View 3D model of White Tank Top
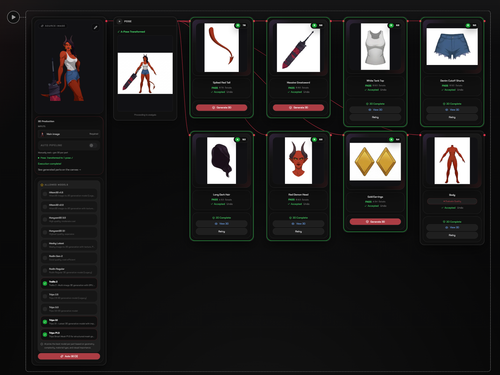Image resolution: width=500 pixels, height=375 pixels. [x=375, y=110]
